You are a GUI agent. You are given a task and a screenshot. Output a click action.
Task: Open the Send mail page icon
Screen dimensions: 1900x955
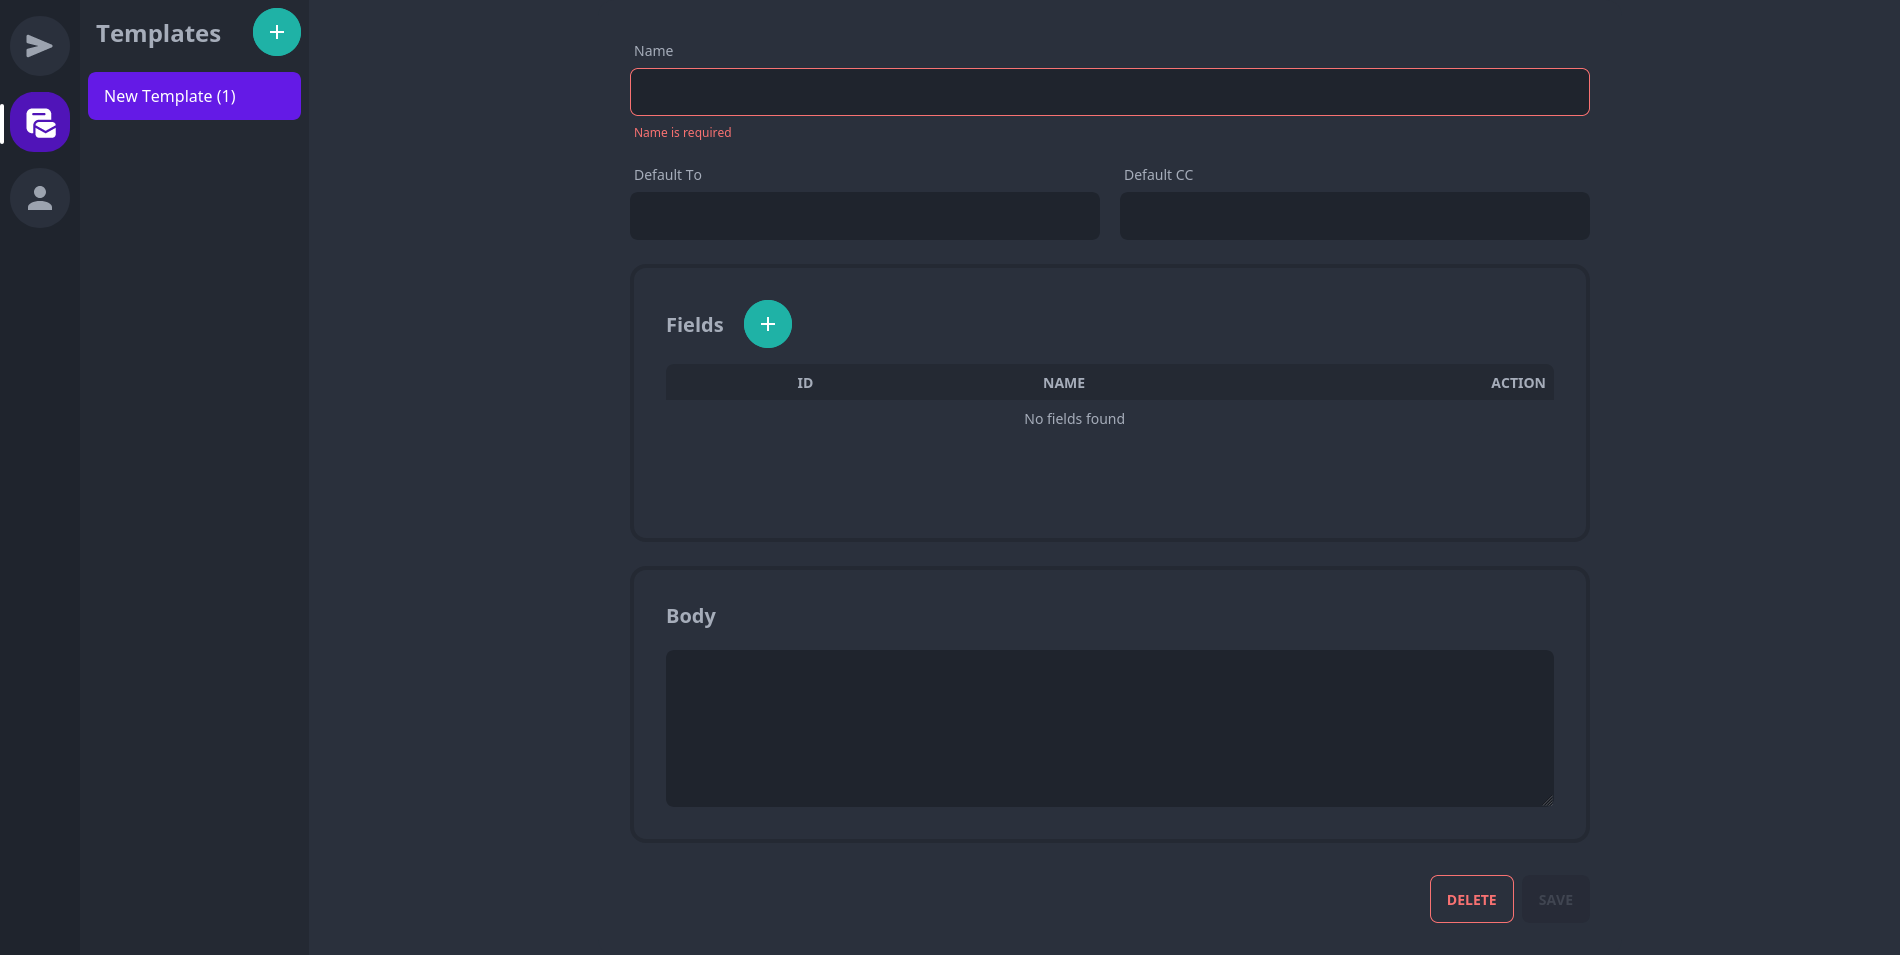(40, 46)
